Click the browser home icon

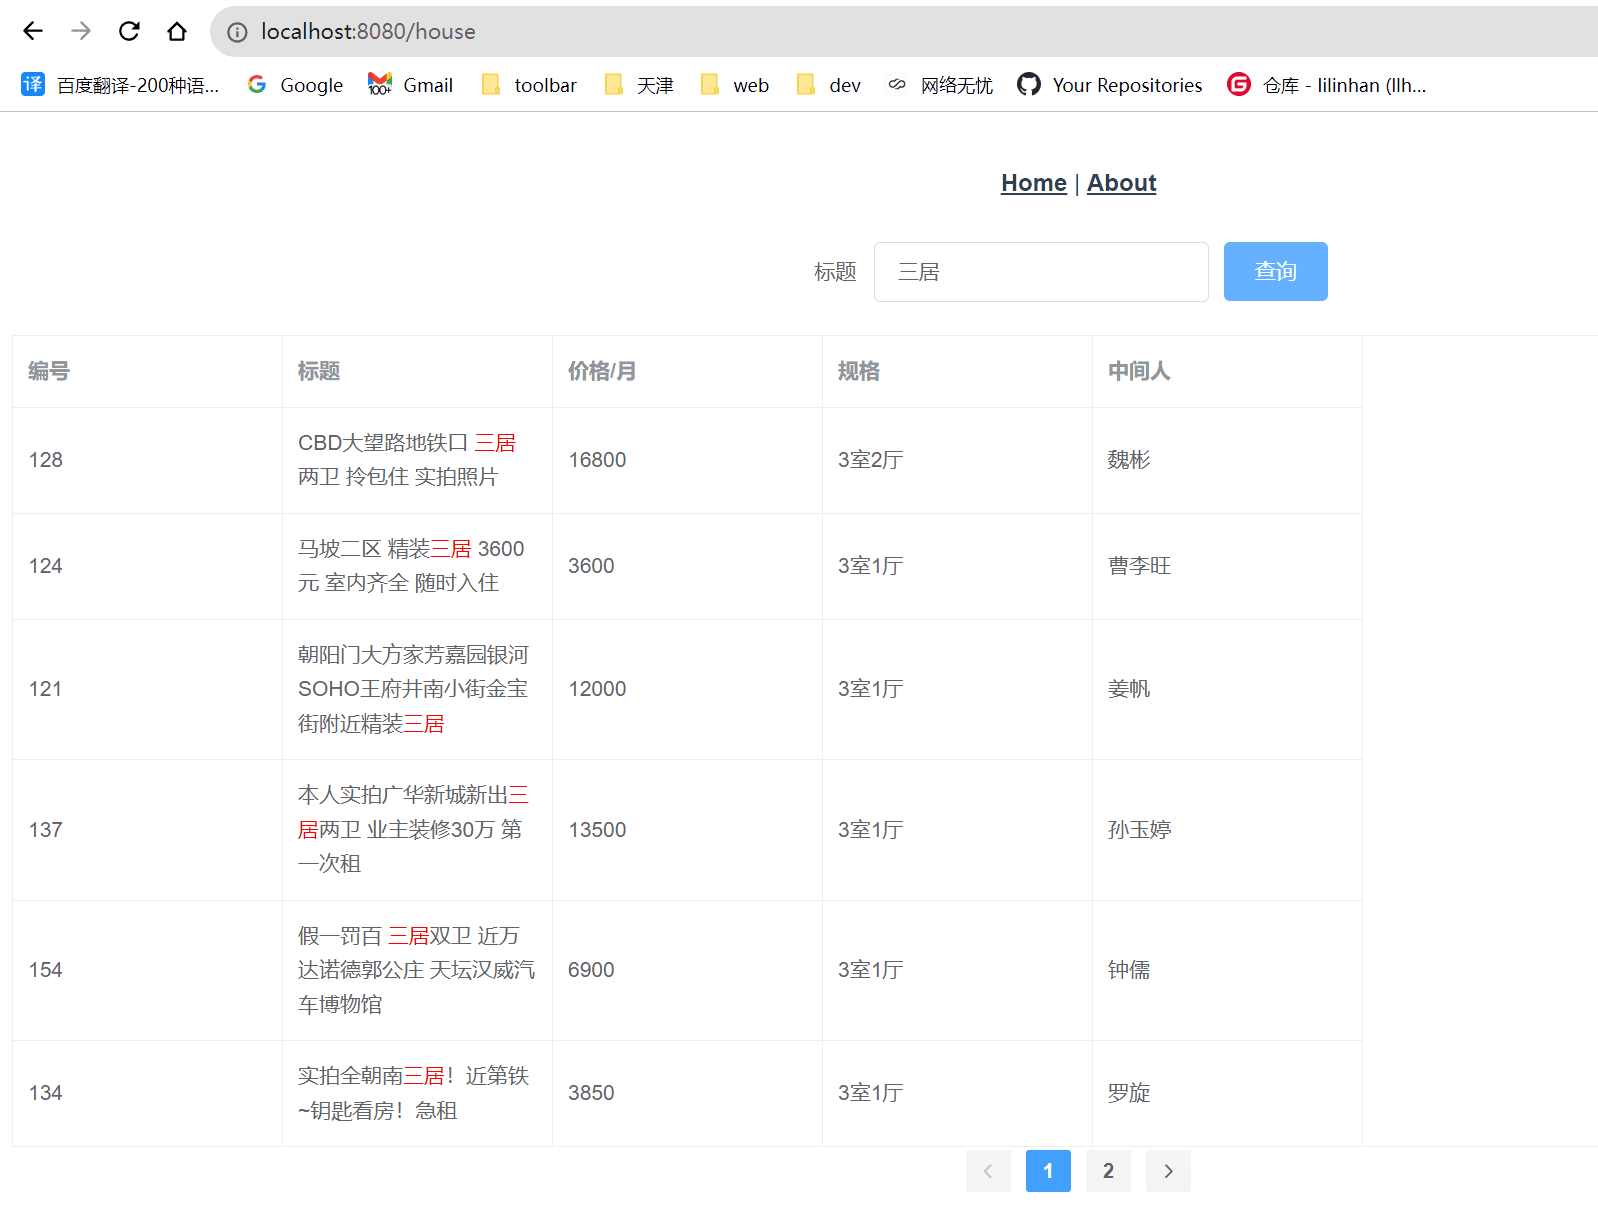[177, 31]
